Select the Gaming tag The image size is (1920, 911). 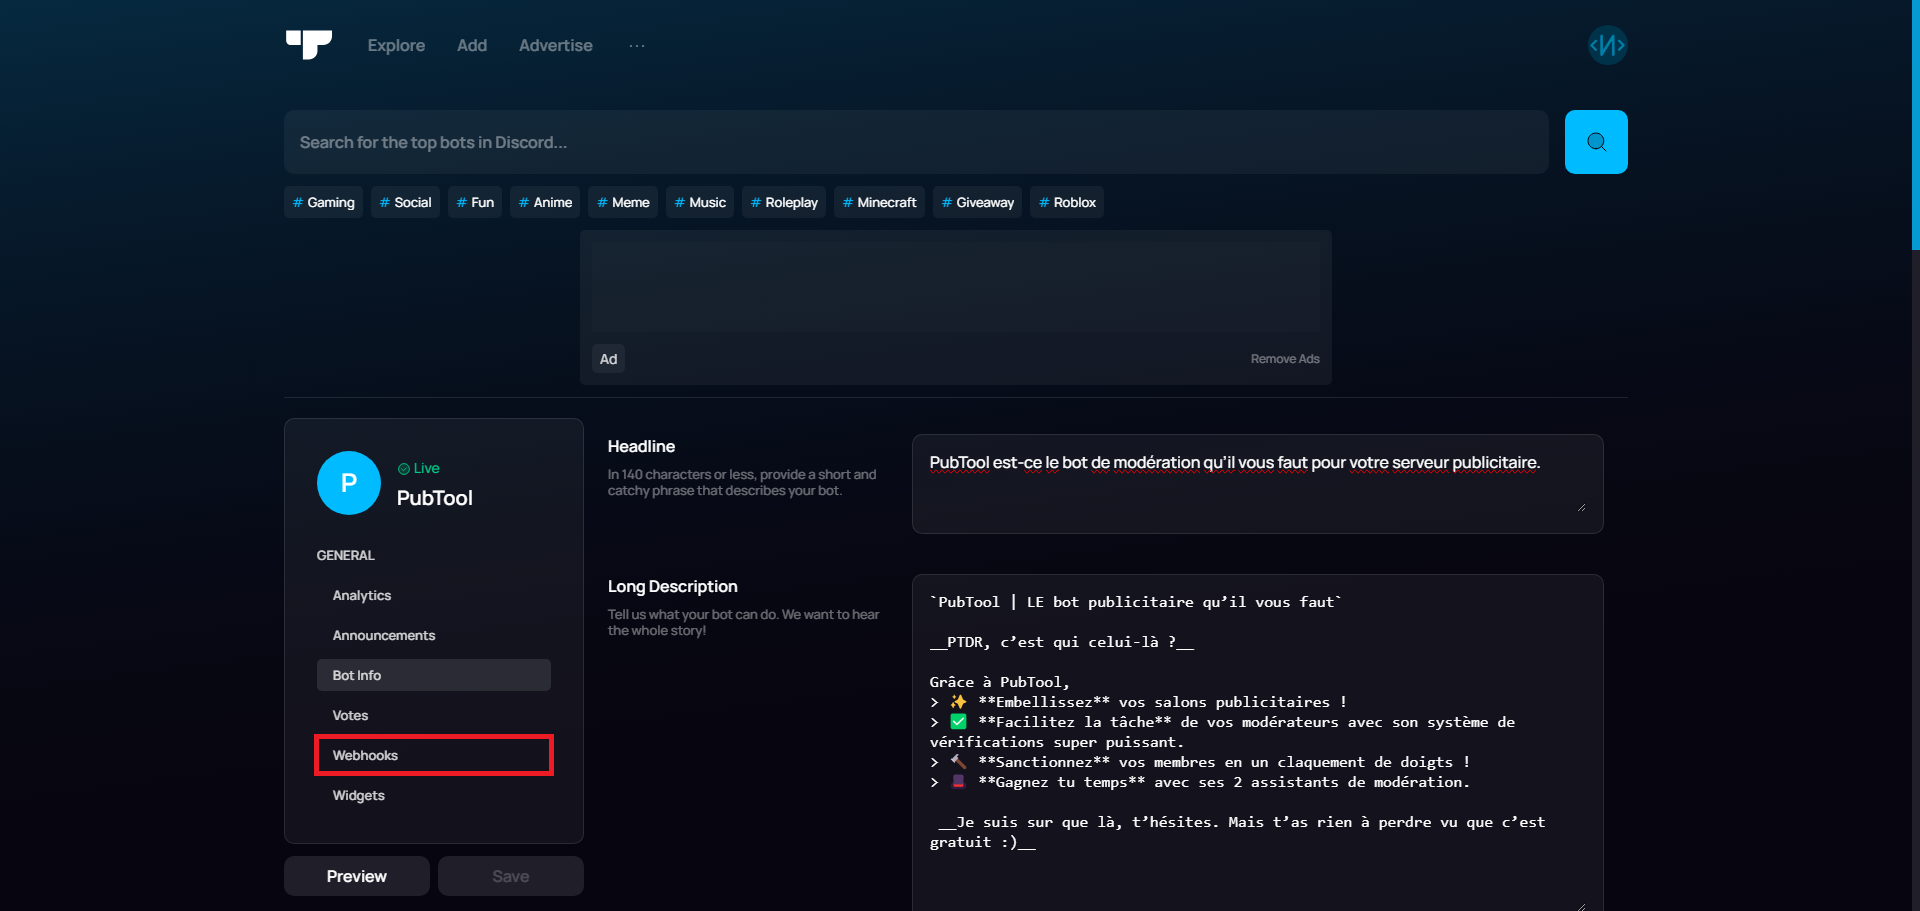pyautogui.click(x=324, y=202)
